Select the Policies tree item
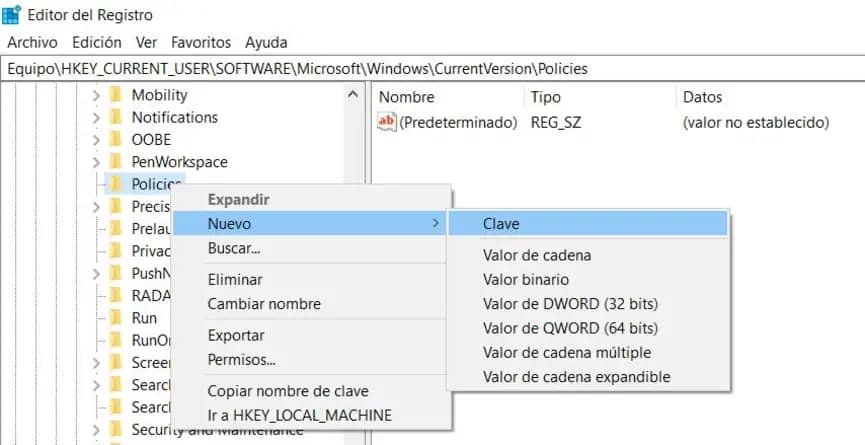 (x=157, y=184)
